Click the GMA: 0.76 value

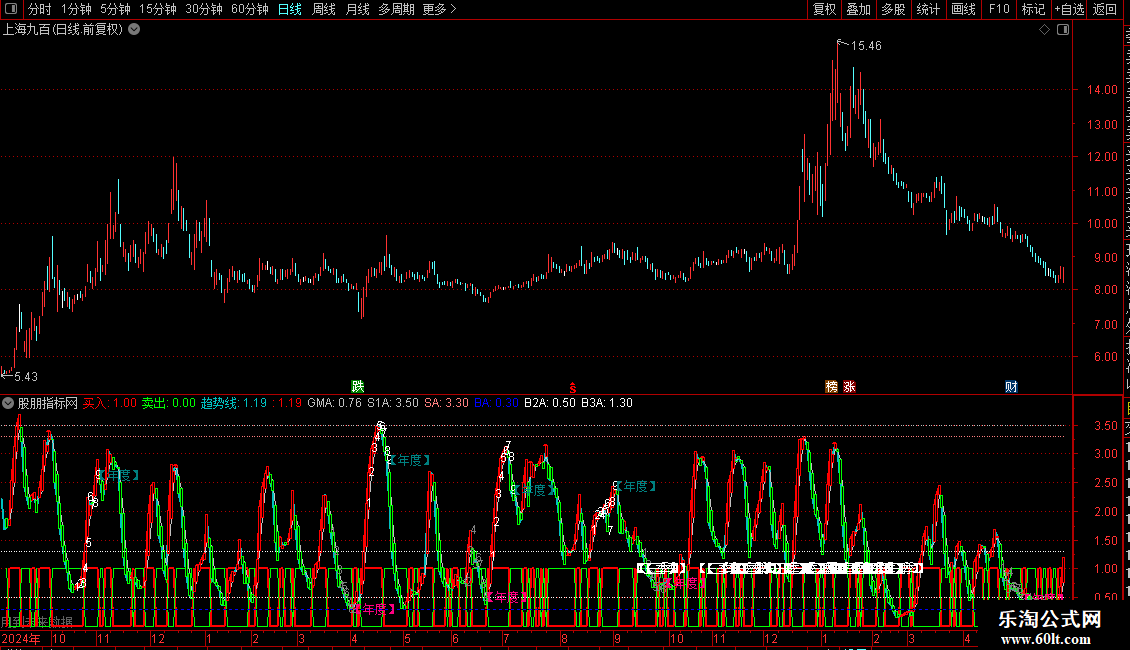(334, 403)
